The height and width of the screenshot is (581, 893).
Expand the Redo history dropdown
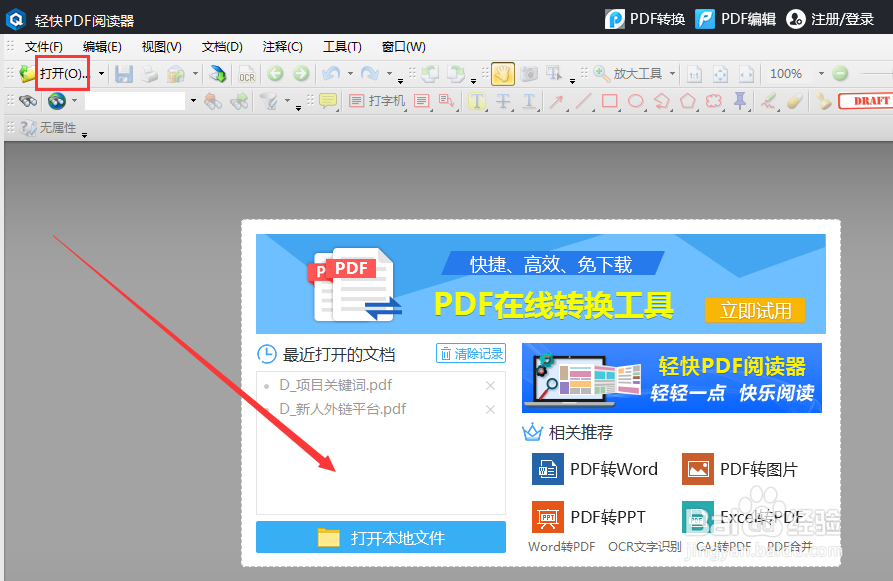(x=389, y=73)
